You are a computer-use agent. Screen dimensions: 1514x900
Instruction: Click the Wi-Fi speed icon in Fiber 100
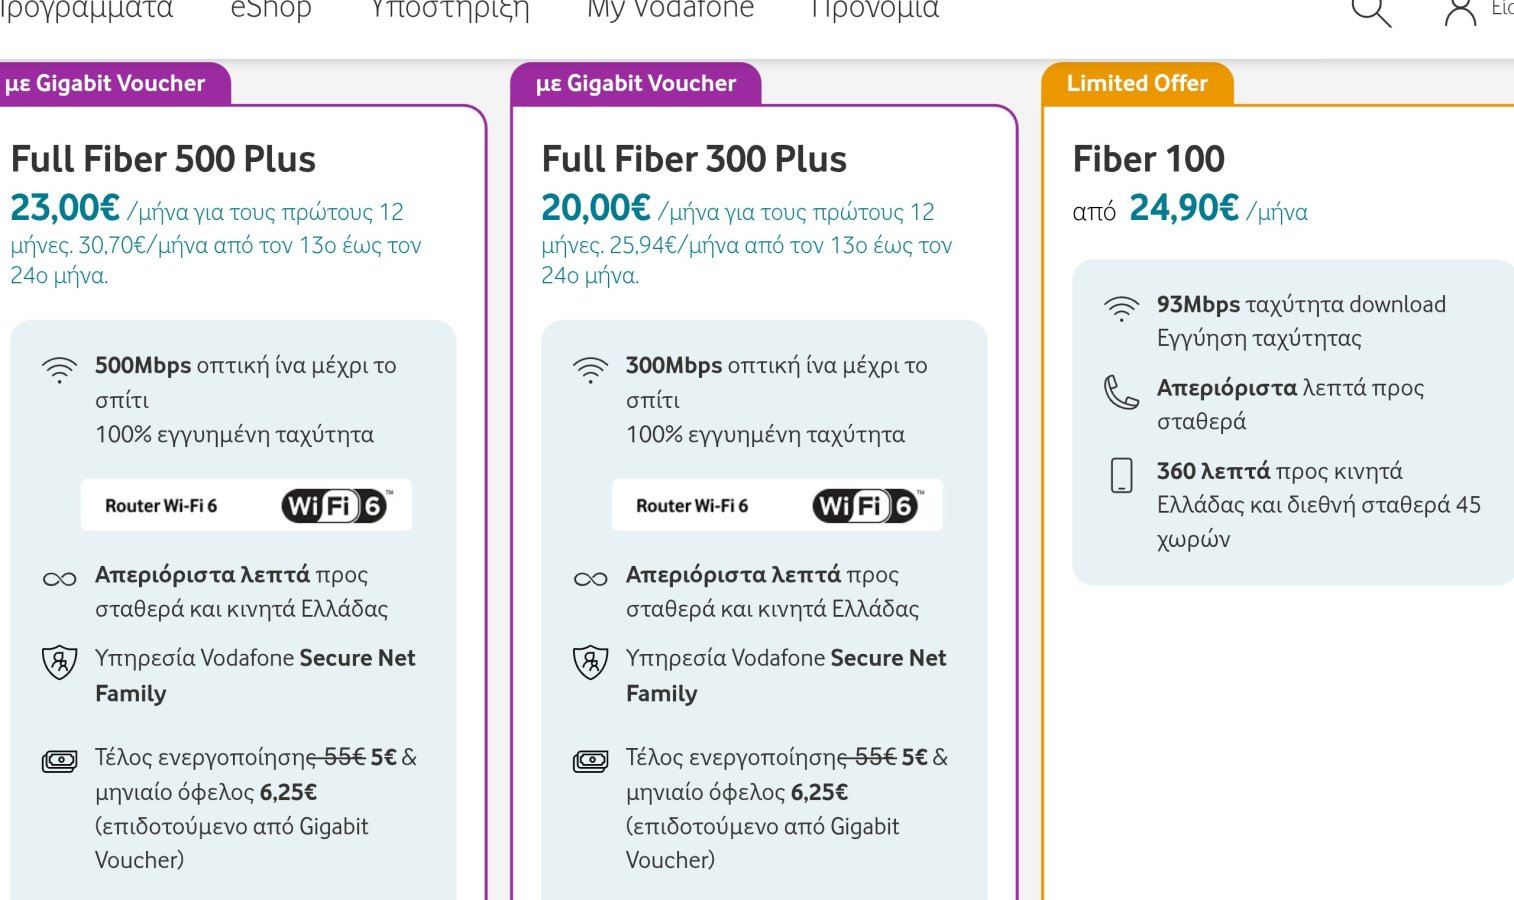(x=1121, y=308)
